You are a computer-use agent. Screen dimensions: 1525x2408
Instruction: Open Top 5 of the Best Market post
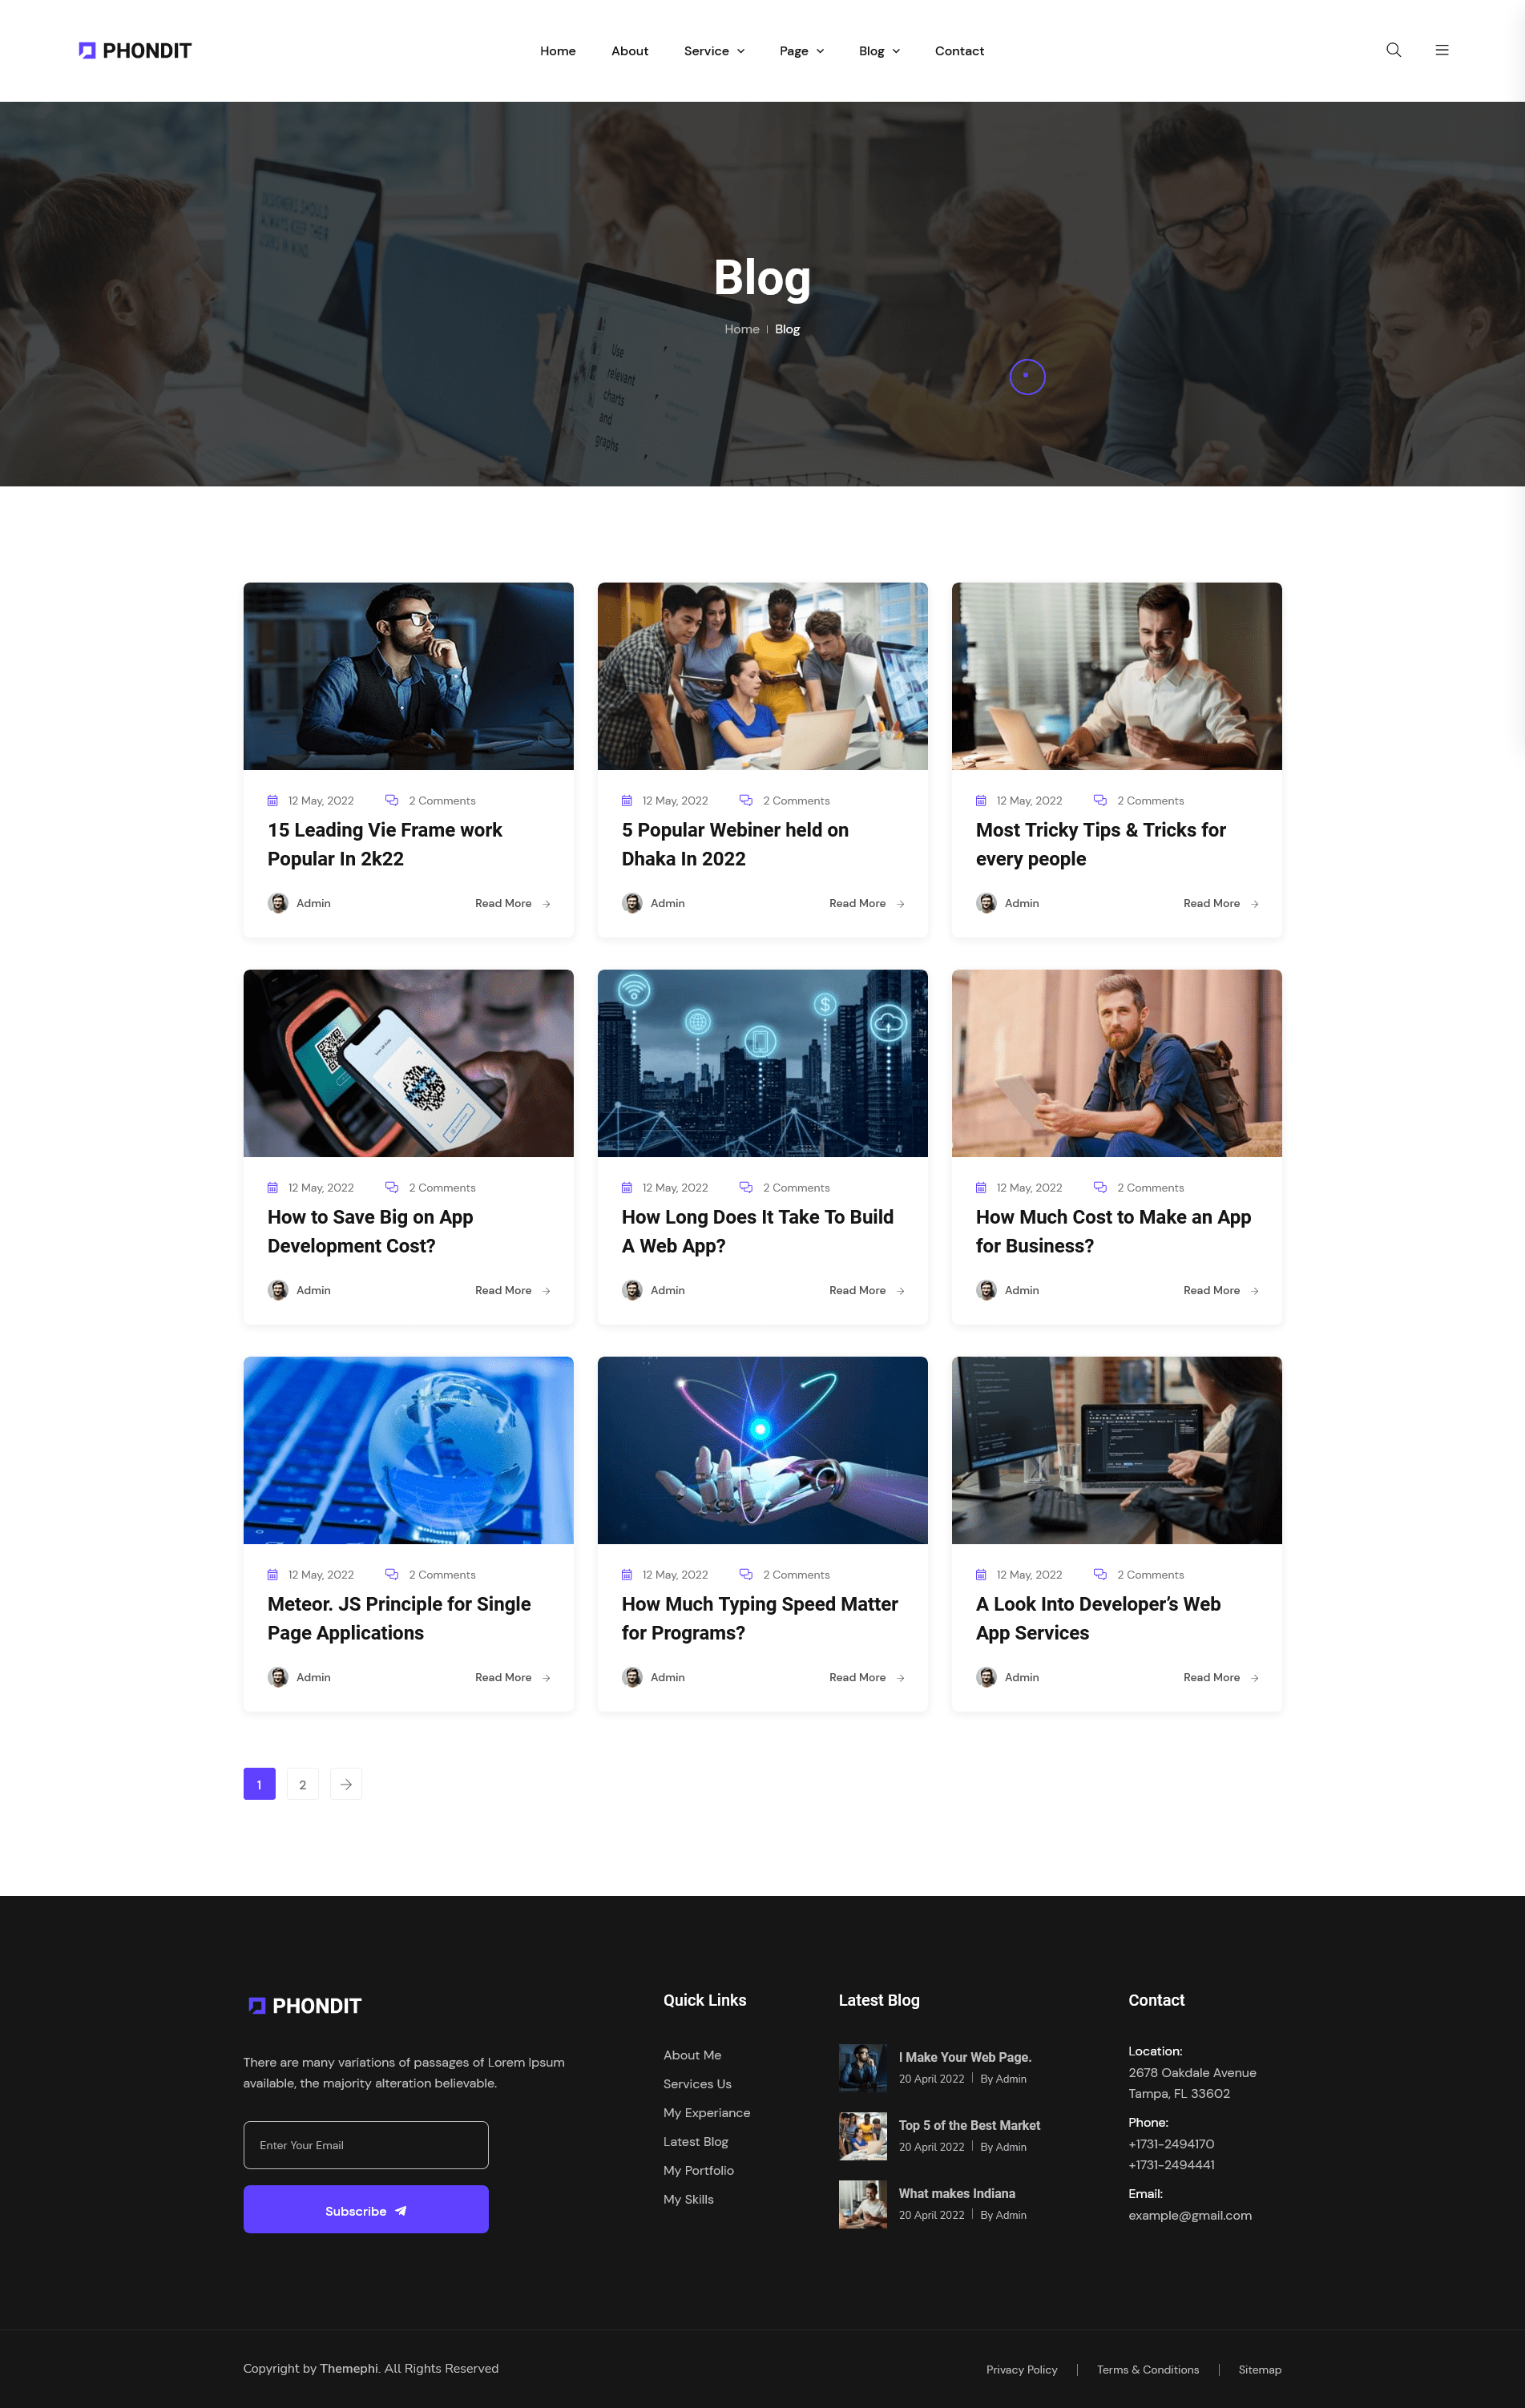pyautogui.click(x=969, y=2125)
